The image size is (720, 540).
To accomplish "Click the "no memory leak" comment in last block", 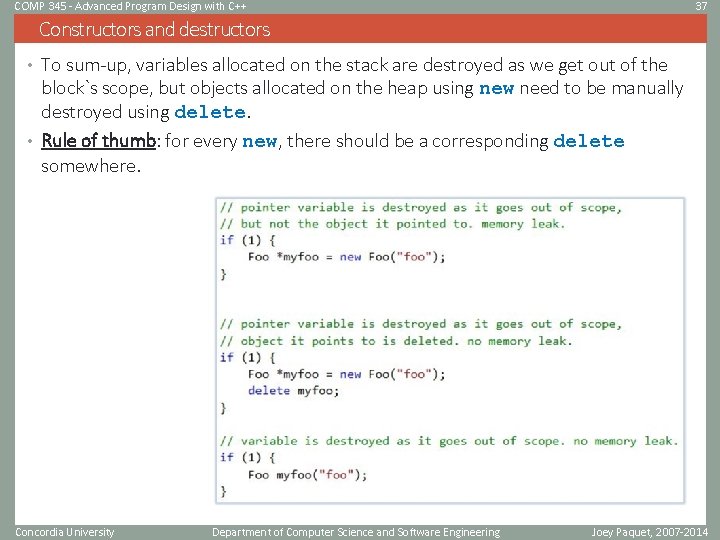I will (x=626, y=441).
